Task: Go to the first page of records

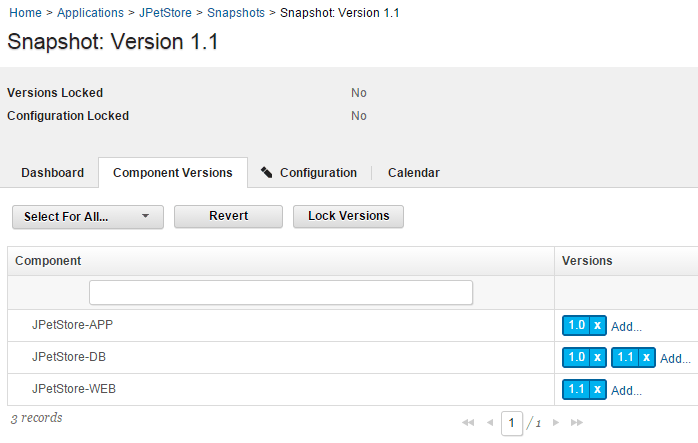Action: pyautogui.click(x=467, y=423)
